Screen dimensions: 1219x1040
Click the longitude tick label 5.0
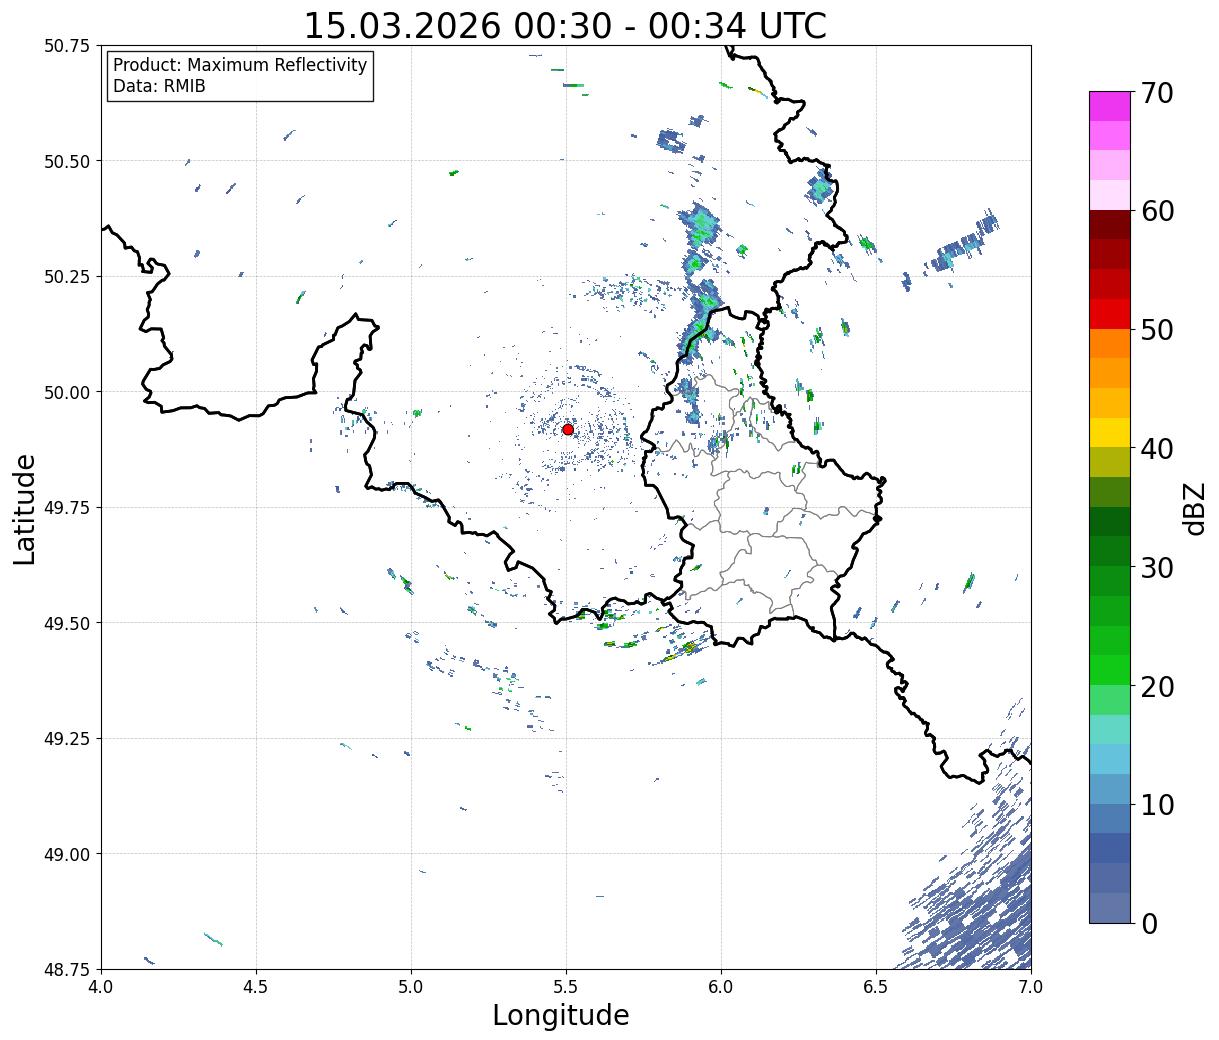point(411,986)
